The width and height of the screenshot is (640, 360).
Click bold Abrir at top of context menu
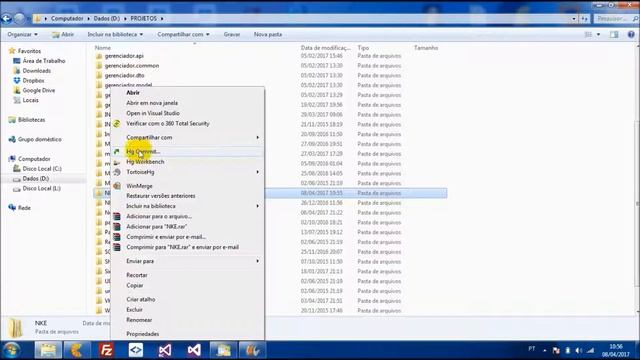coord(133,93)
